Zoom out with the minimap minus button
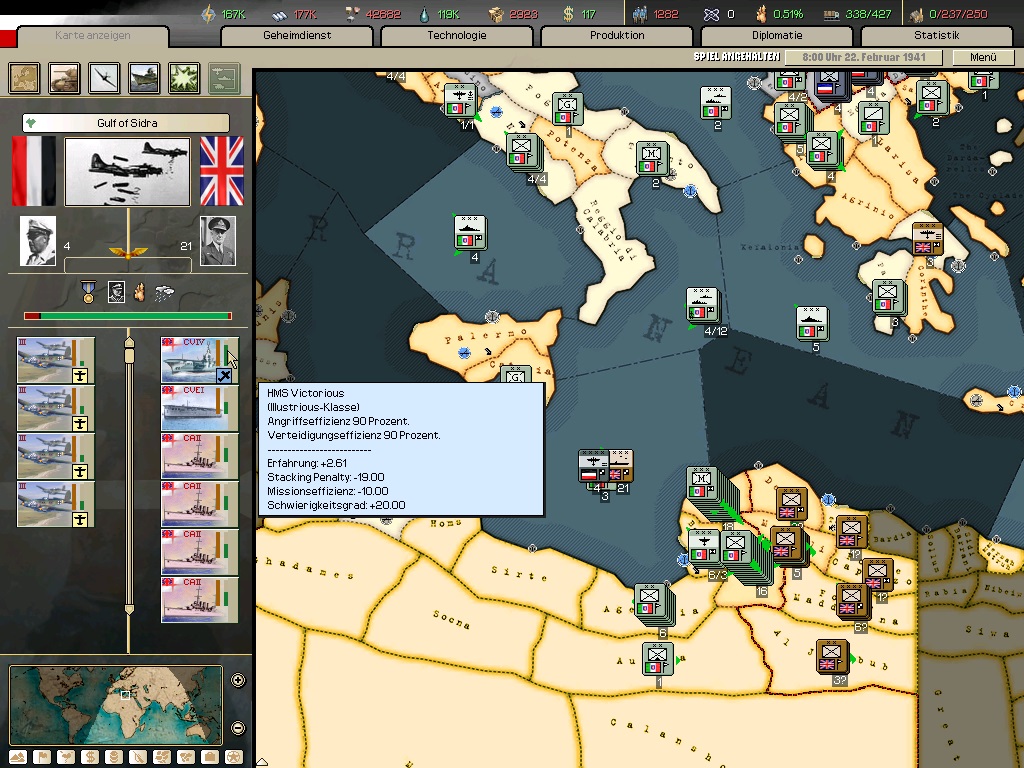Image resolution: width=1024 pixels, height=768 pixels. [238, 727]
